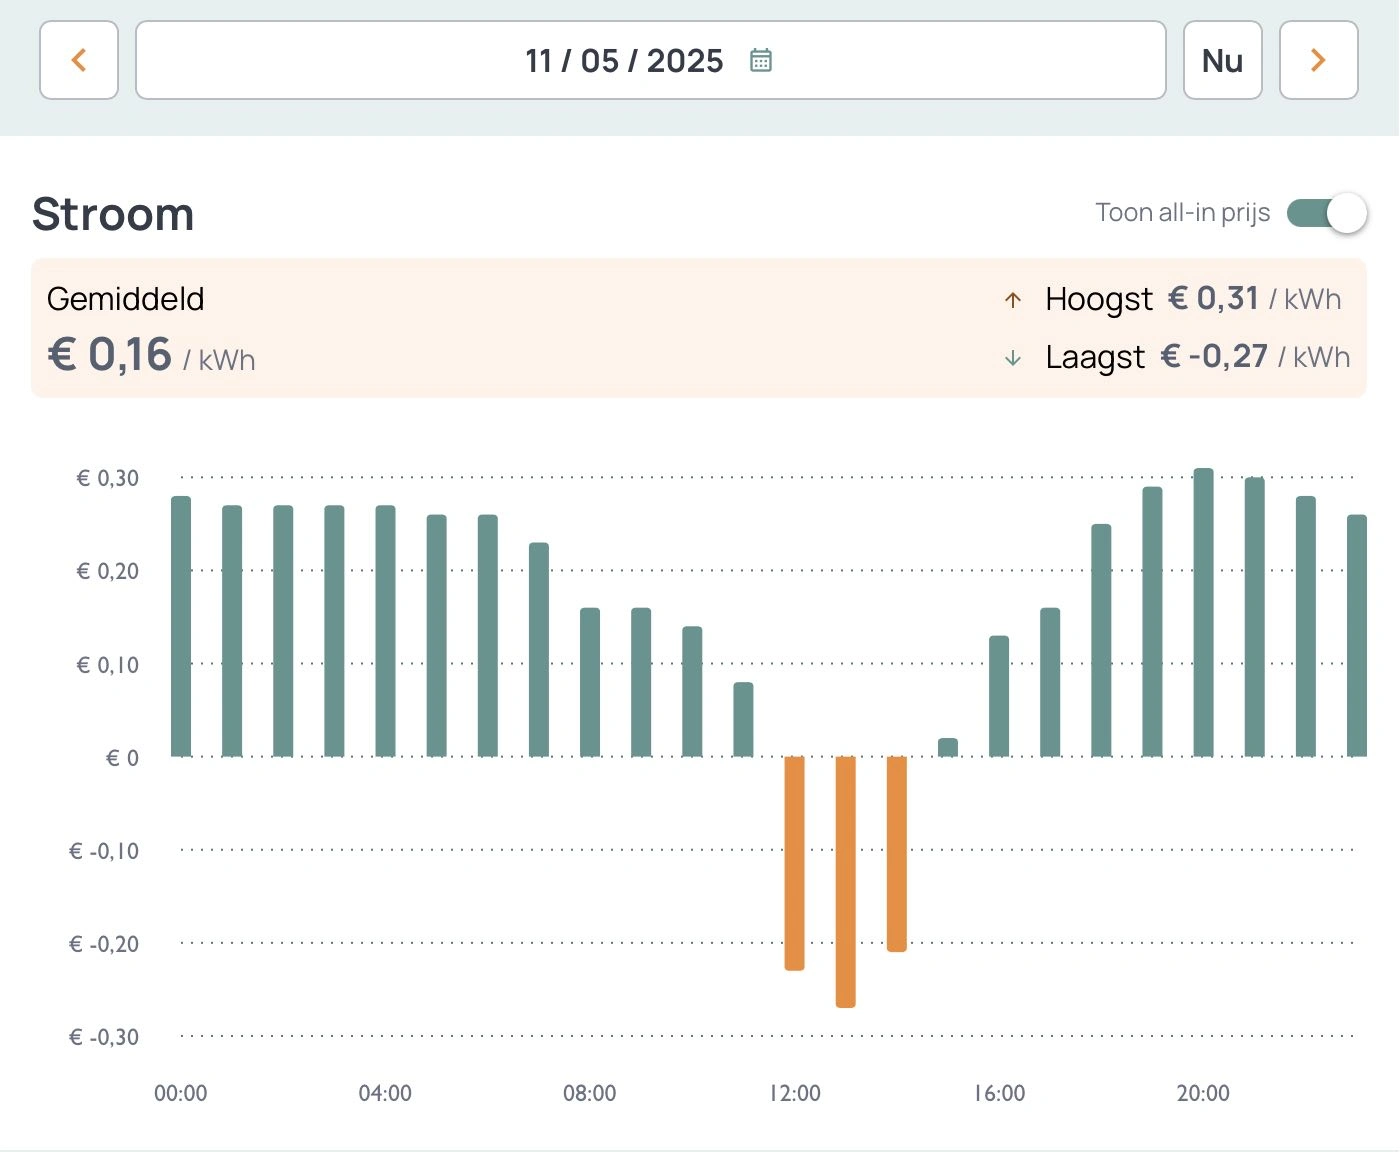Screen dimensions: 1400x1152
Task: Click the small green bar near 15:00
Action: [x=947, y=745]
